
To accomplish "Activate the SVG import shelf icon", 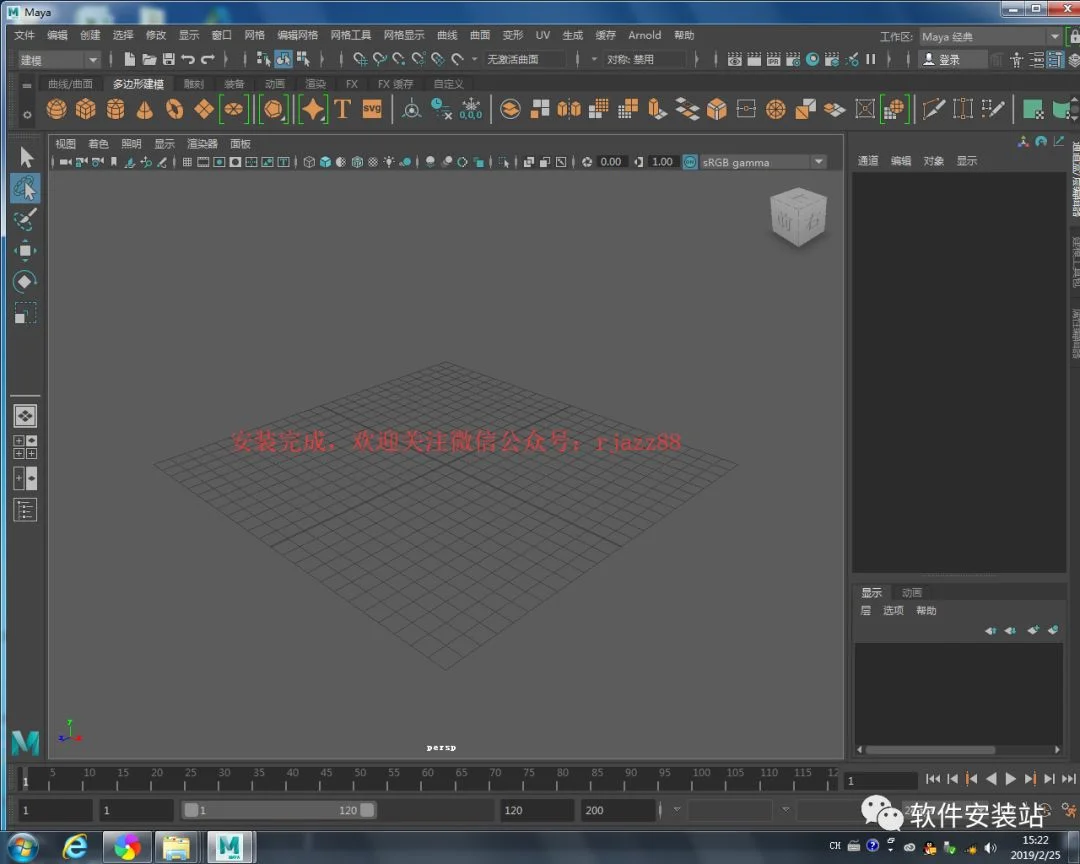I will [372, 109].
